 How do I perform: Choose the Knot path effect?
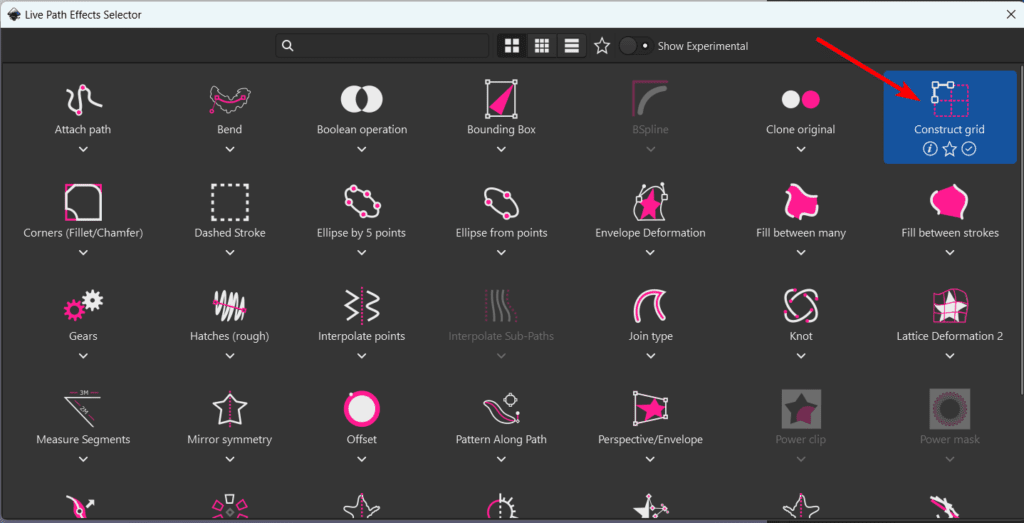click(801, 304)
